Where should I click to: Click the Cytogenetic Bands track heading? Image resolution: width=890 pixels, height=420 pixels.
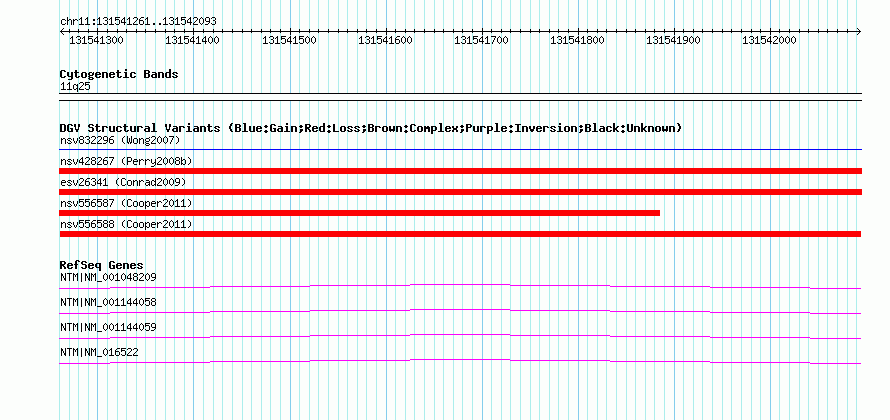[x=119, y=74]
